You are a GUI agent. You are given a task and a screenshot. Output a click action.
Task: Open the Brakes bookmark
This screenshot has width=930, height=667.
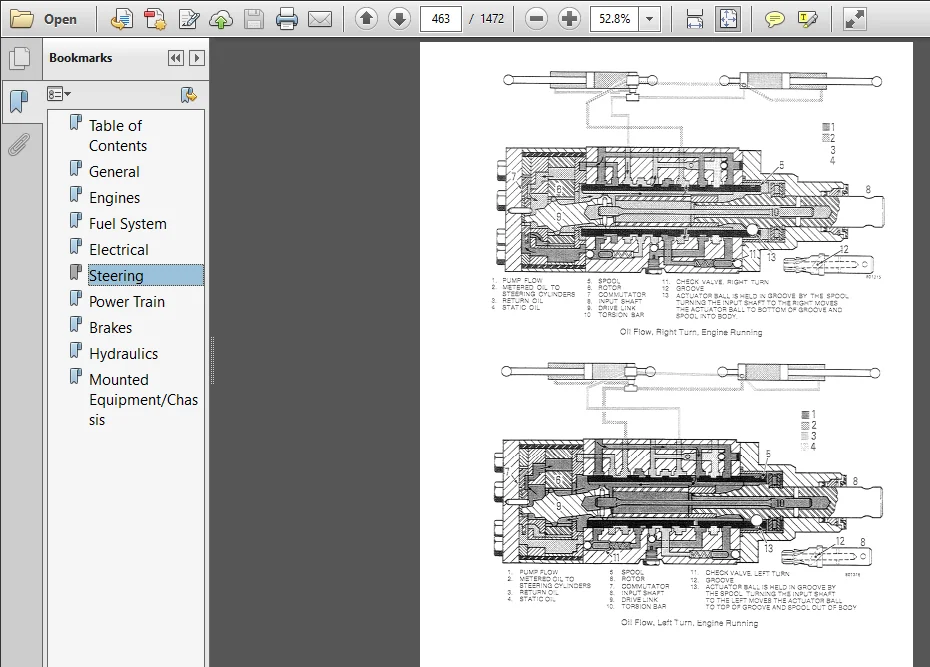[110, 328]
